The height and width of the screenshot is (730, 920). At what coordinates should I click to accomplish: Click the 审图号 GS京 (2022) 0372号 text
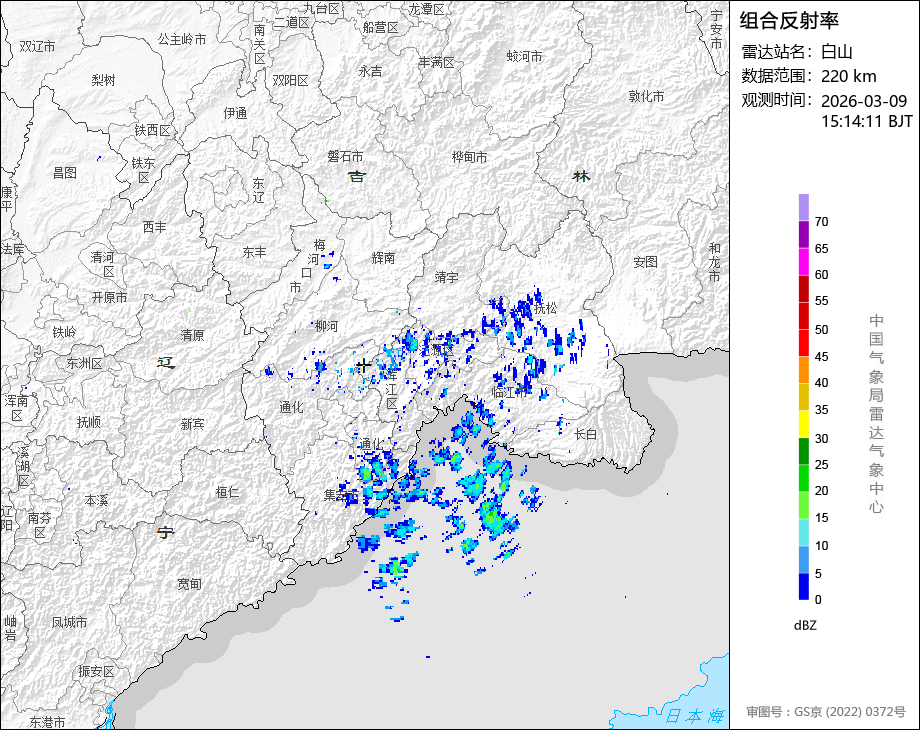coord(826,712)
